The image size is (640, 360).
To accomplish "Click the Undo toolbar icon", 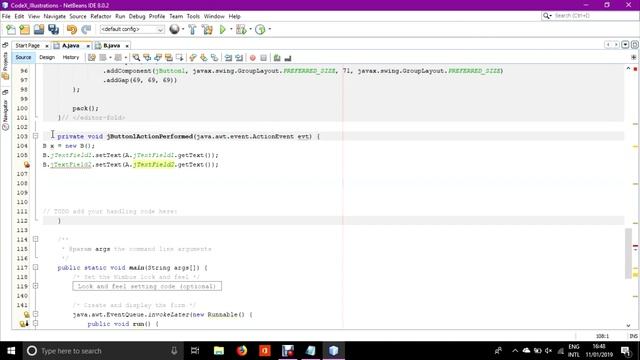I will click(x=72, y=29).
